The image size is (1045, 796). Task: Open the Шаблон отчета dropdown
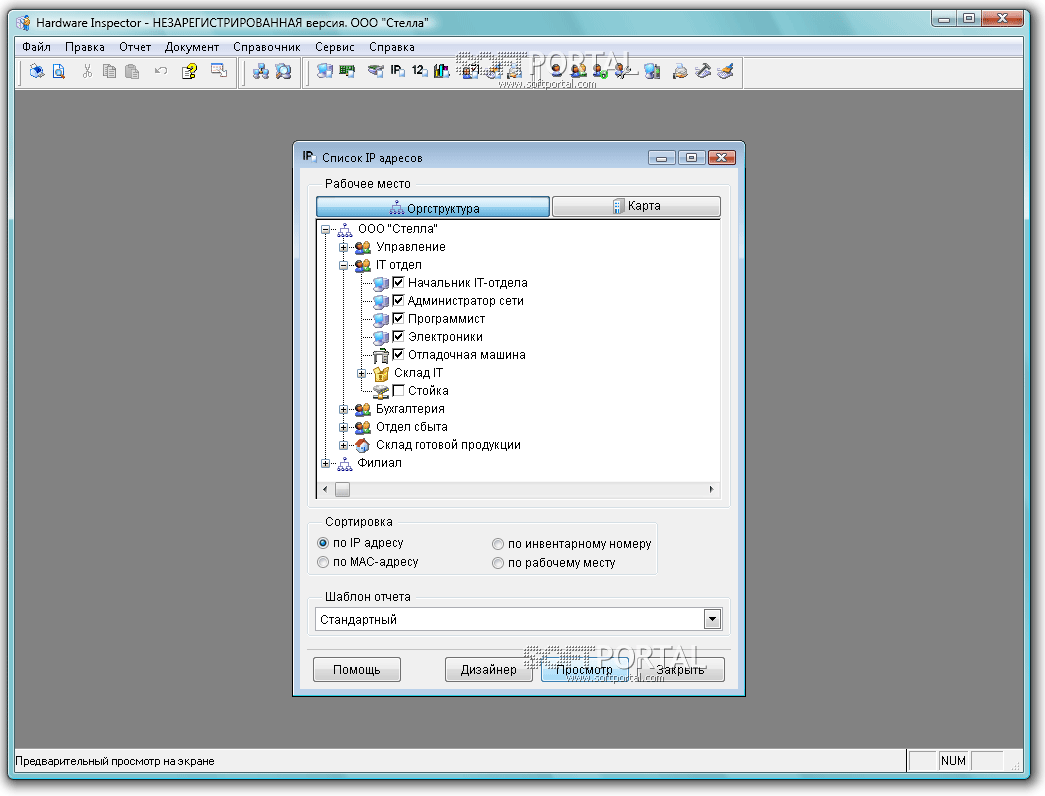712,619
